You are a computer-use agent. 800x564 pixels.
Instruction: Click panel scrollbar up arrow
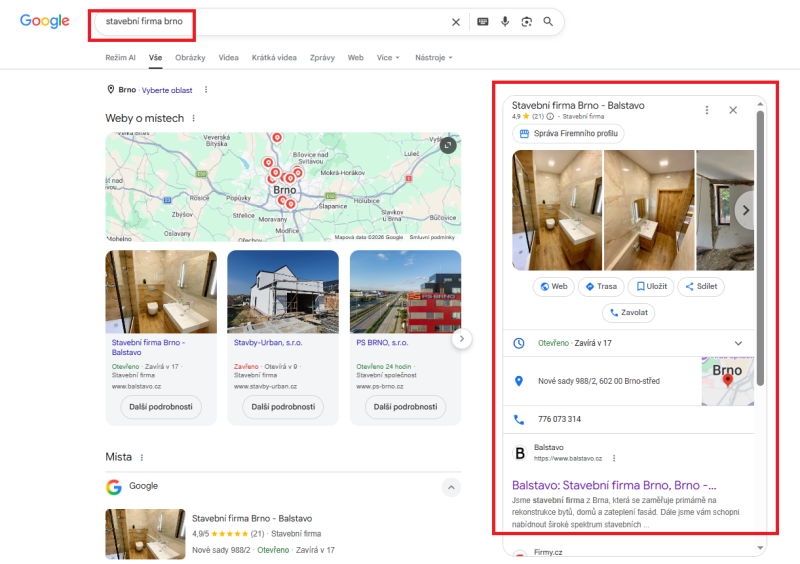760,104
